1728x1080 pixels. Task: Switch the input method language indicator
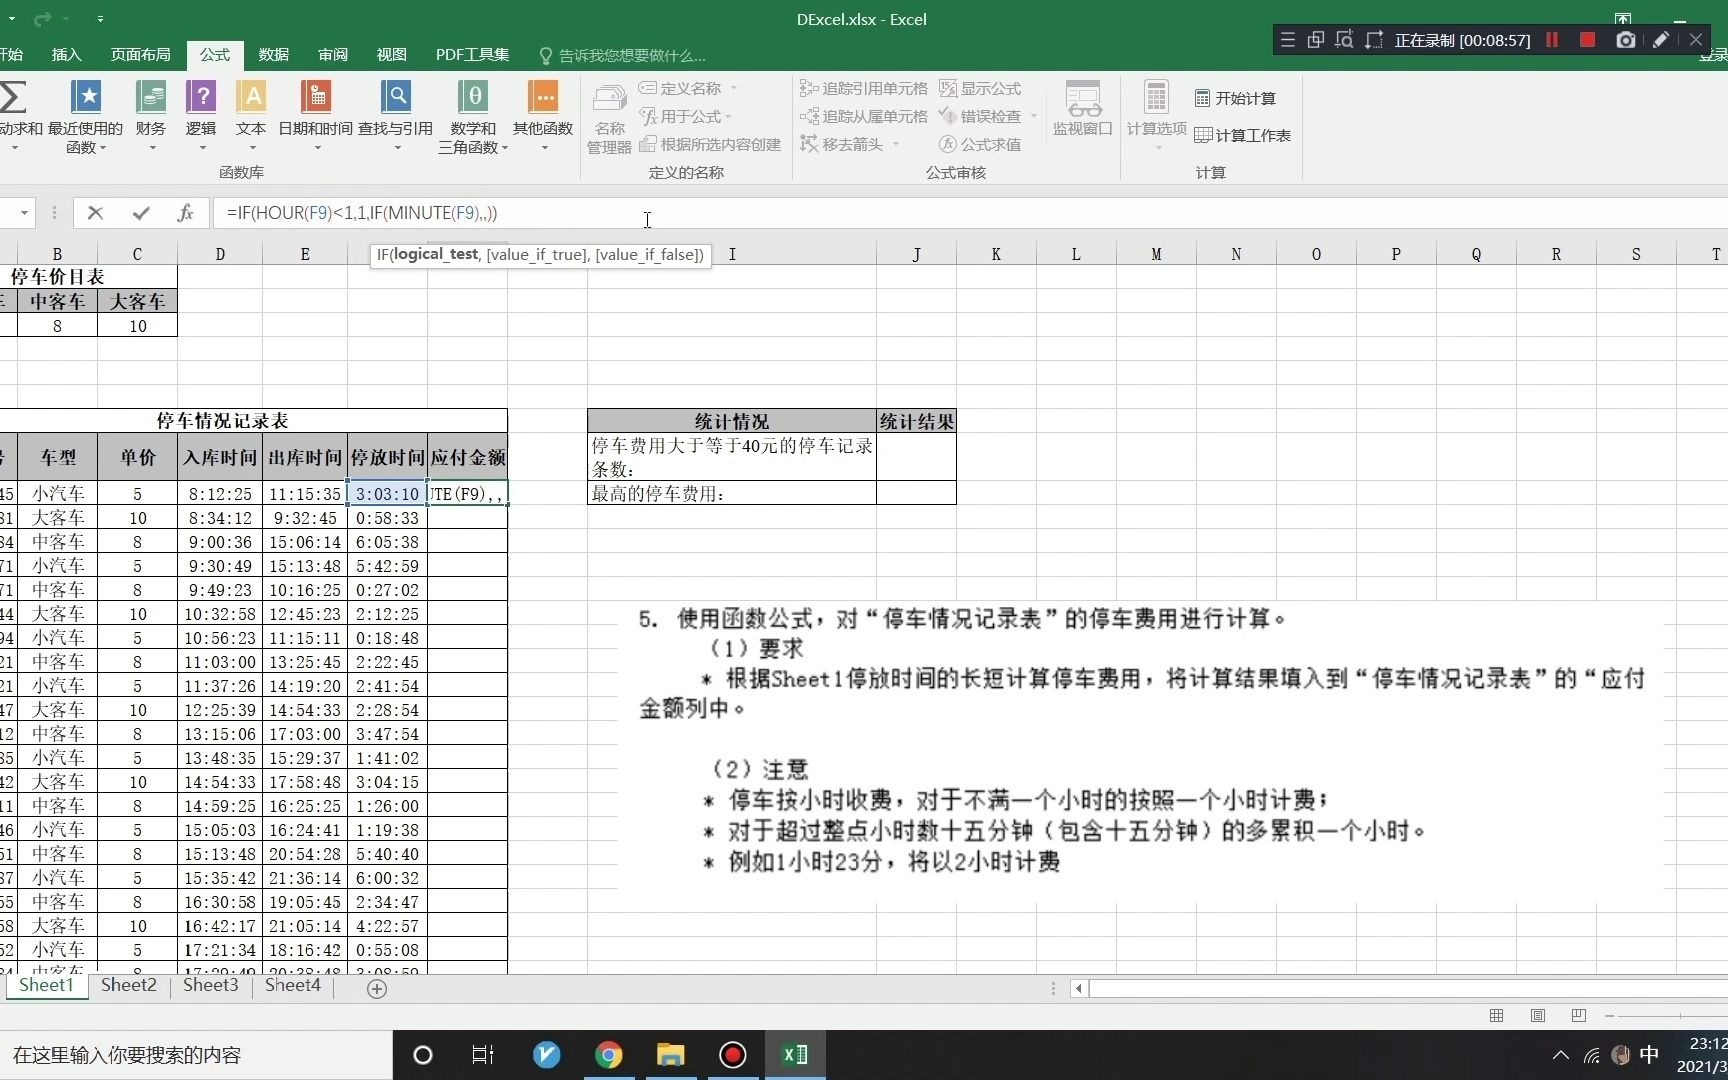point(1650,1054)
